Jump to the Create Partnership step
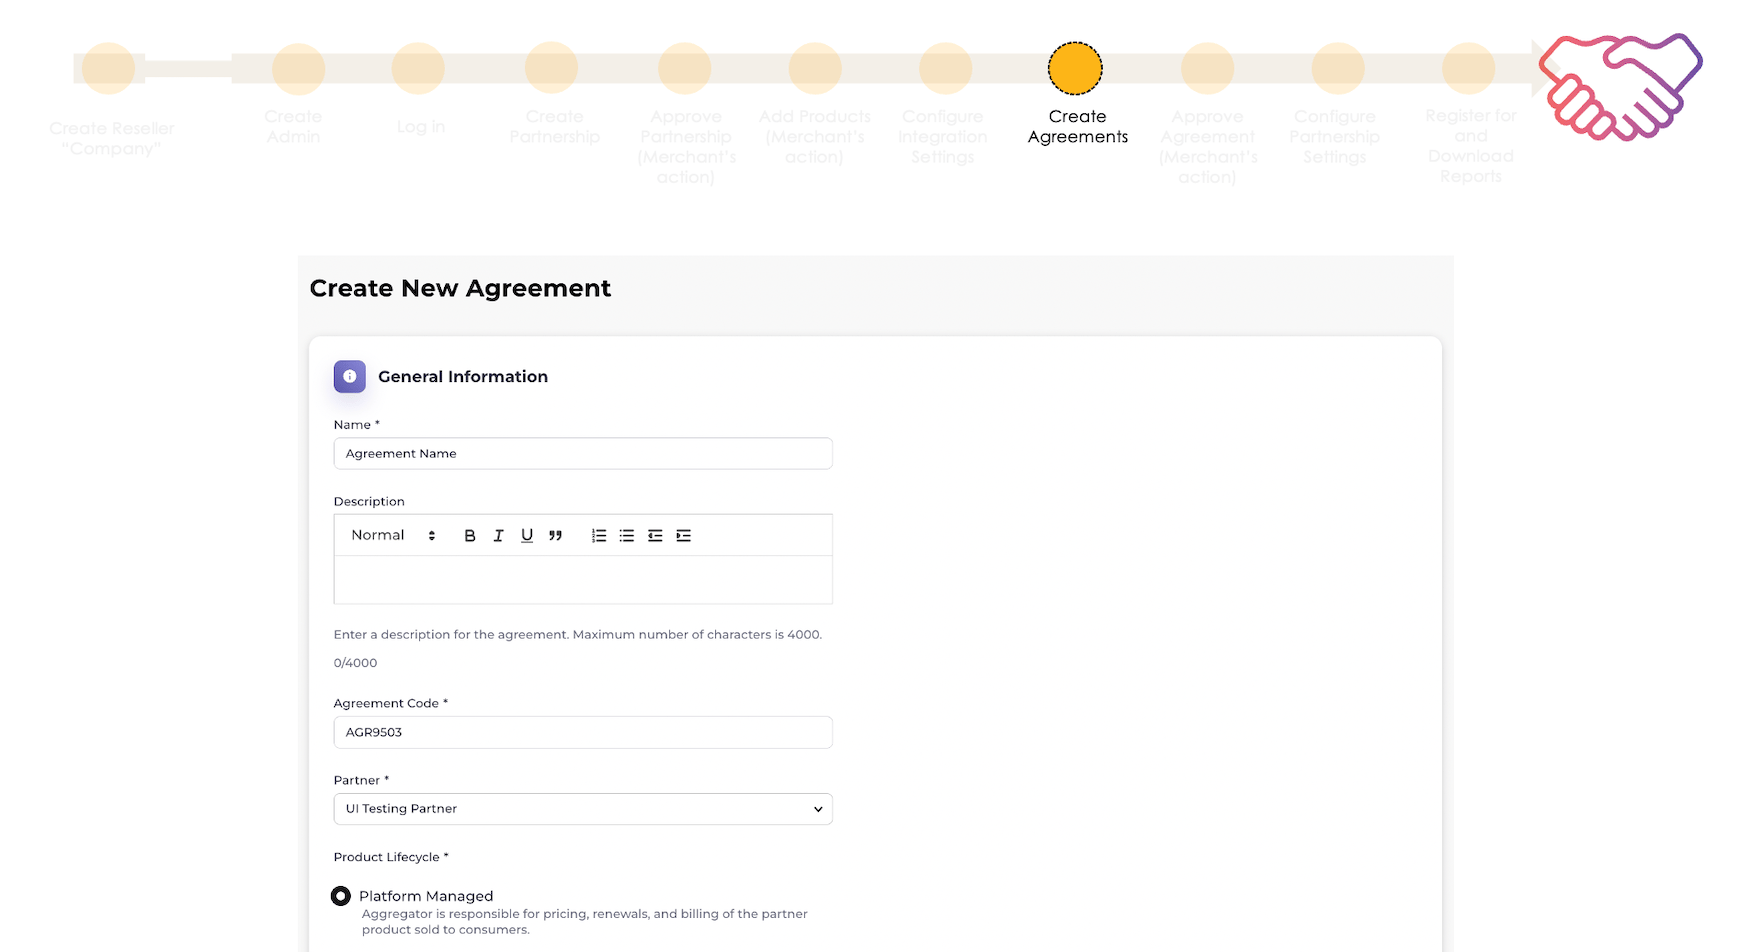Viewport: 1750px width, 952px height. [552, 69]
